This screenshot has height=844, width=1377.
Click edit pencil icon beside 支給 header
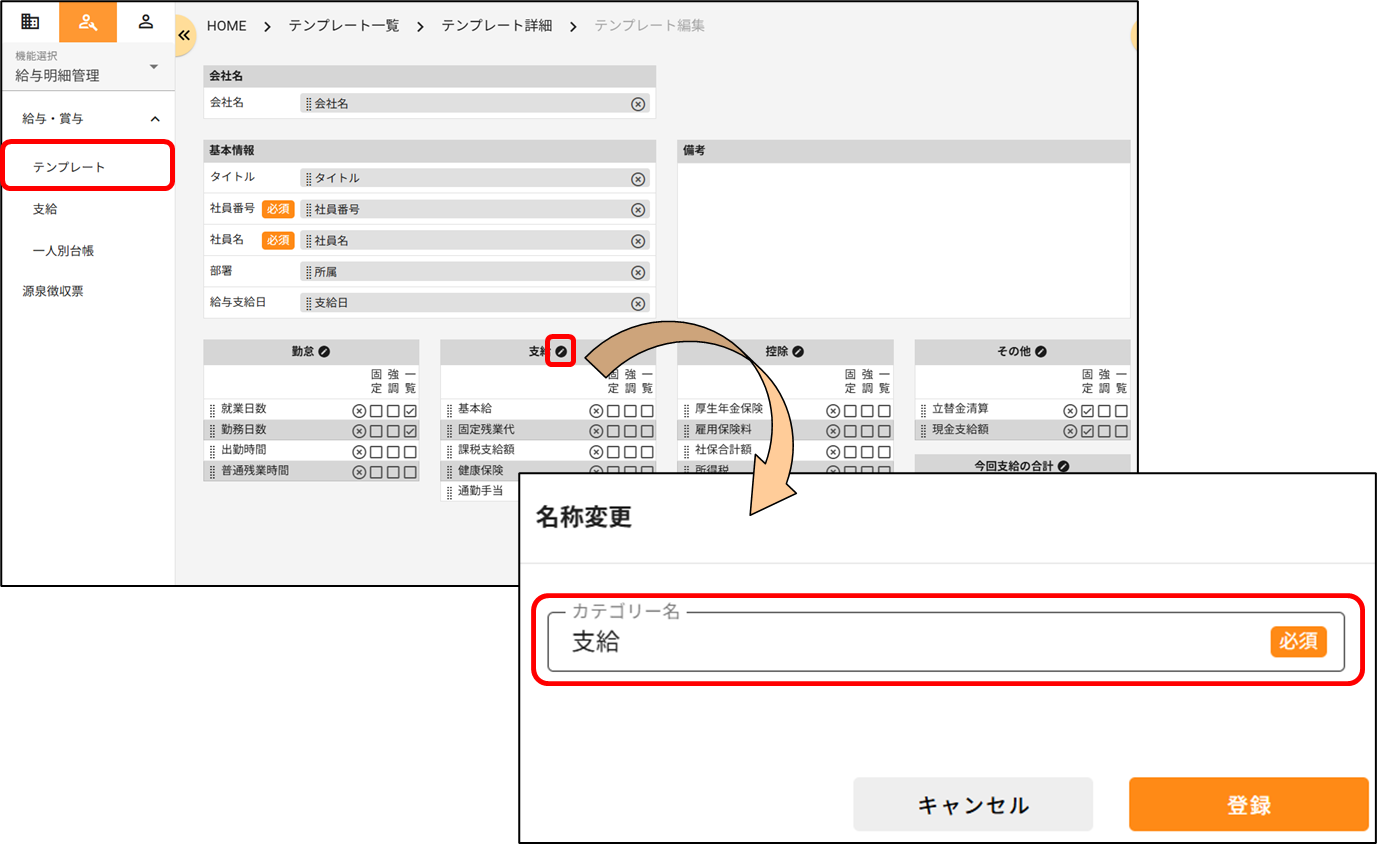(x=561, y=351)
